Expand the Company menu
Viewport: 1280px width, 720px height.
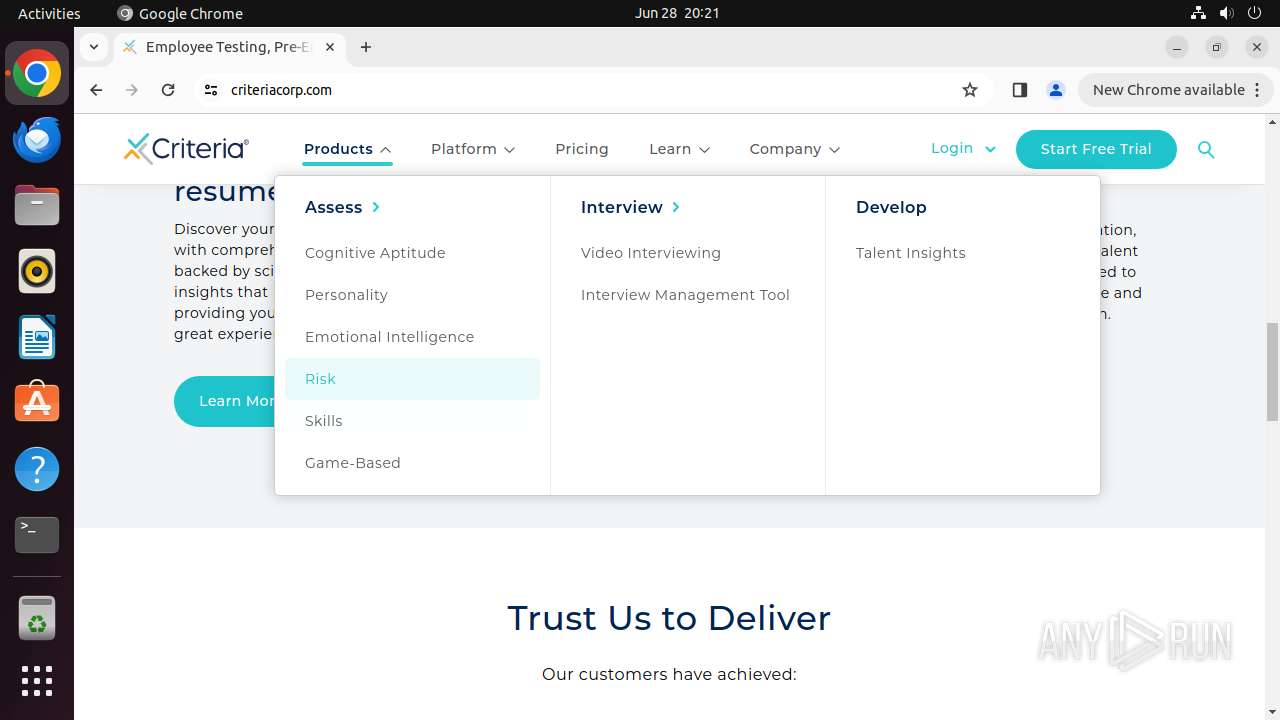(794, 149)
